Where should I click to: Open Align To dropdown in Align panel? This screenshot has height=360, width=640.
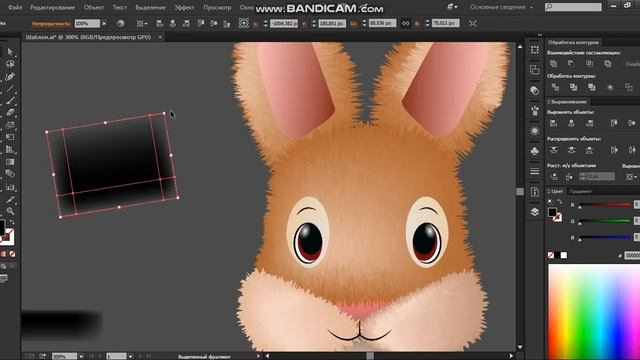point(631,177)
